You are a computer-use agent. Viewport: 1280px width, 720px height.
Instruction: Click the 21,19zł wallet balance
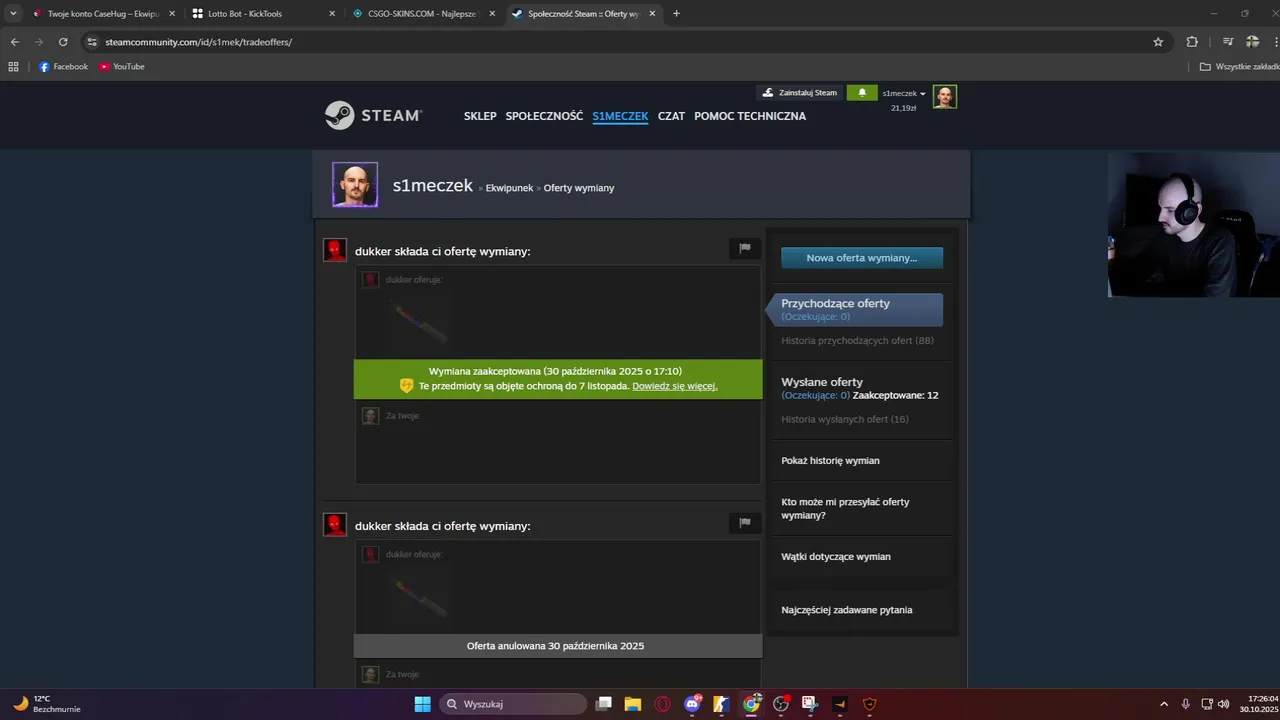[x=903, y=107]
